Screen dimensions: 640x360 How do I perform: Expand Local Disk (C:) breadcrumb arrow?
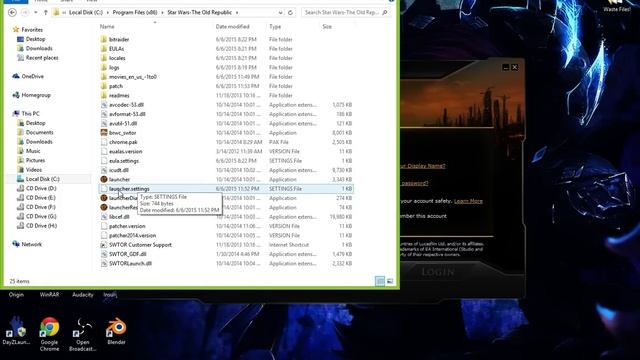click(108, 13)
